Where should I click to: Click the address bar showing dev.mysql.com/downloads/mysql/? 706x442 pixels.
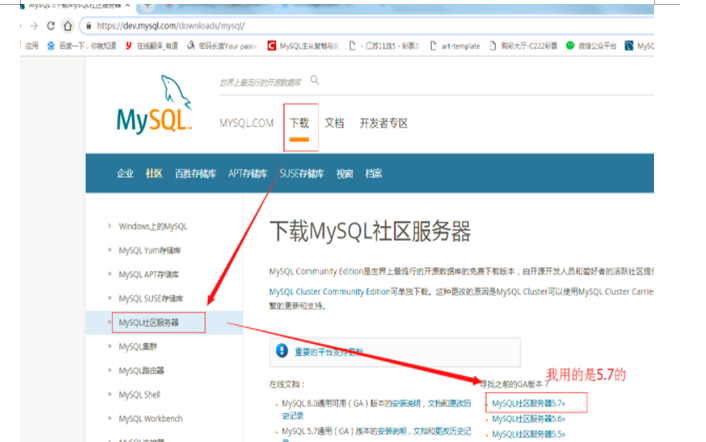367,26
